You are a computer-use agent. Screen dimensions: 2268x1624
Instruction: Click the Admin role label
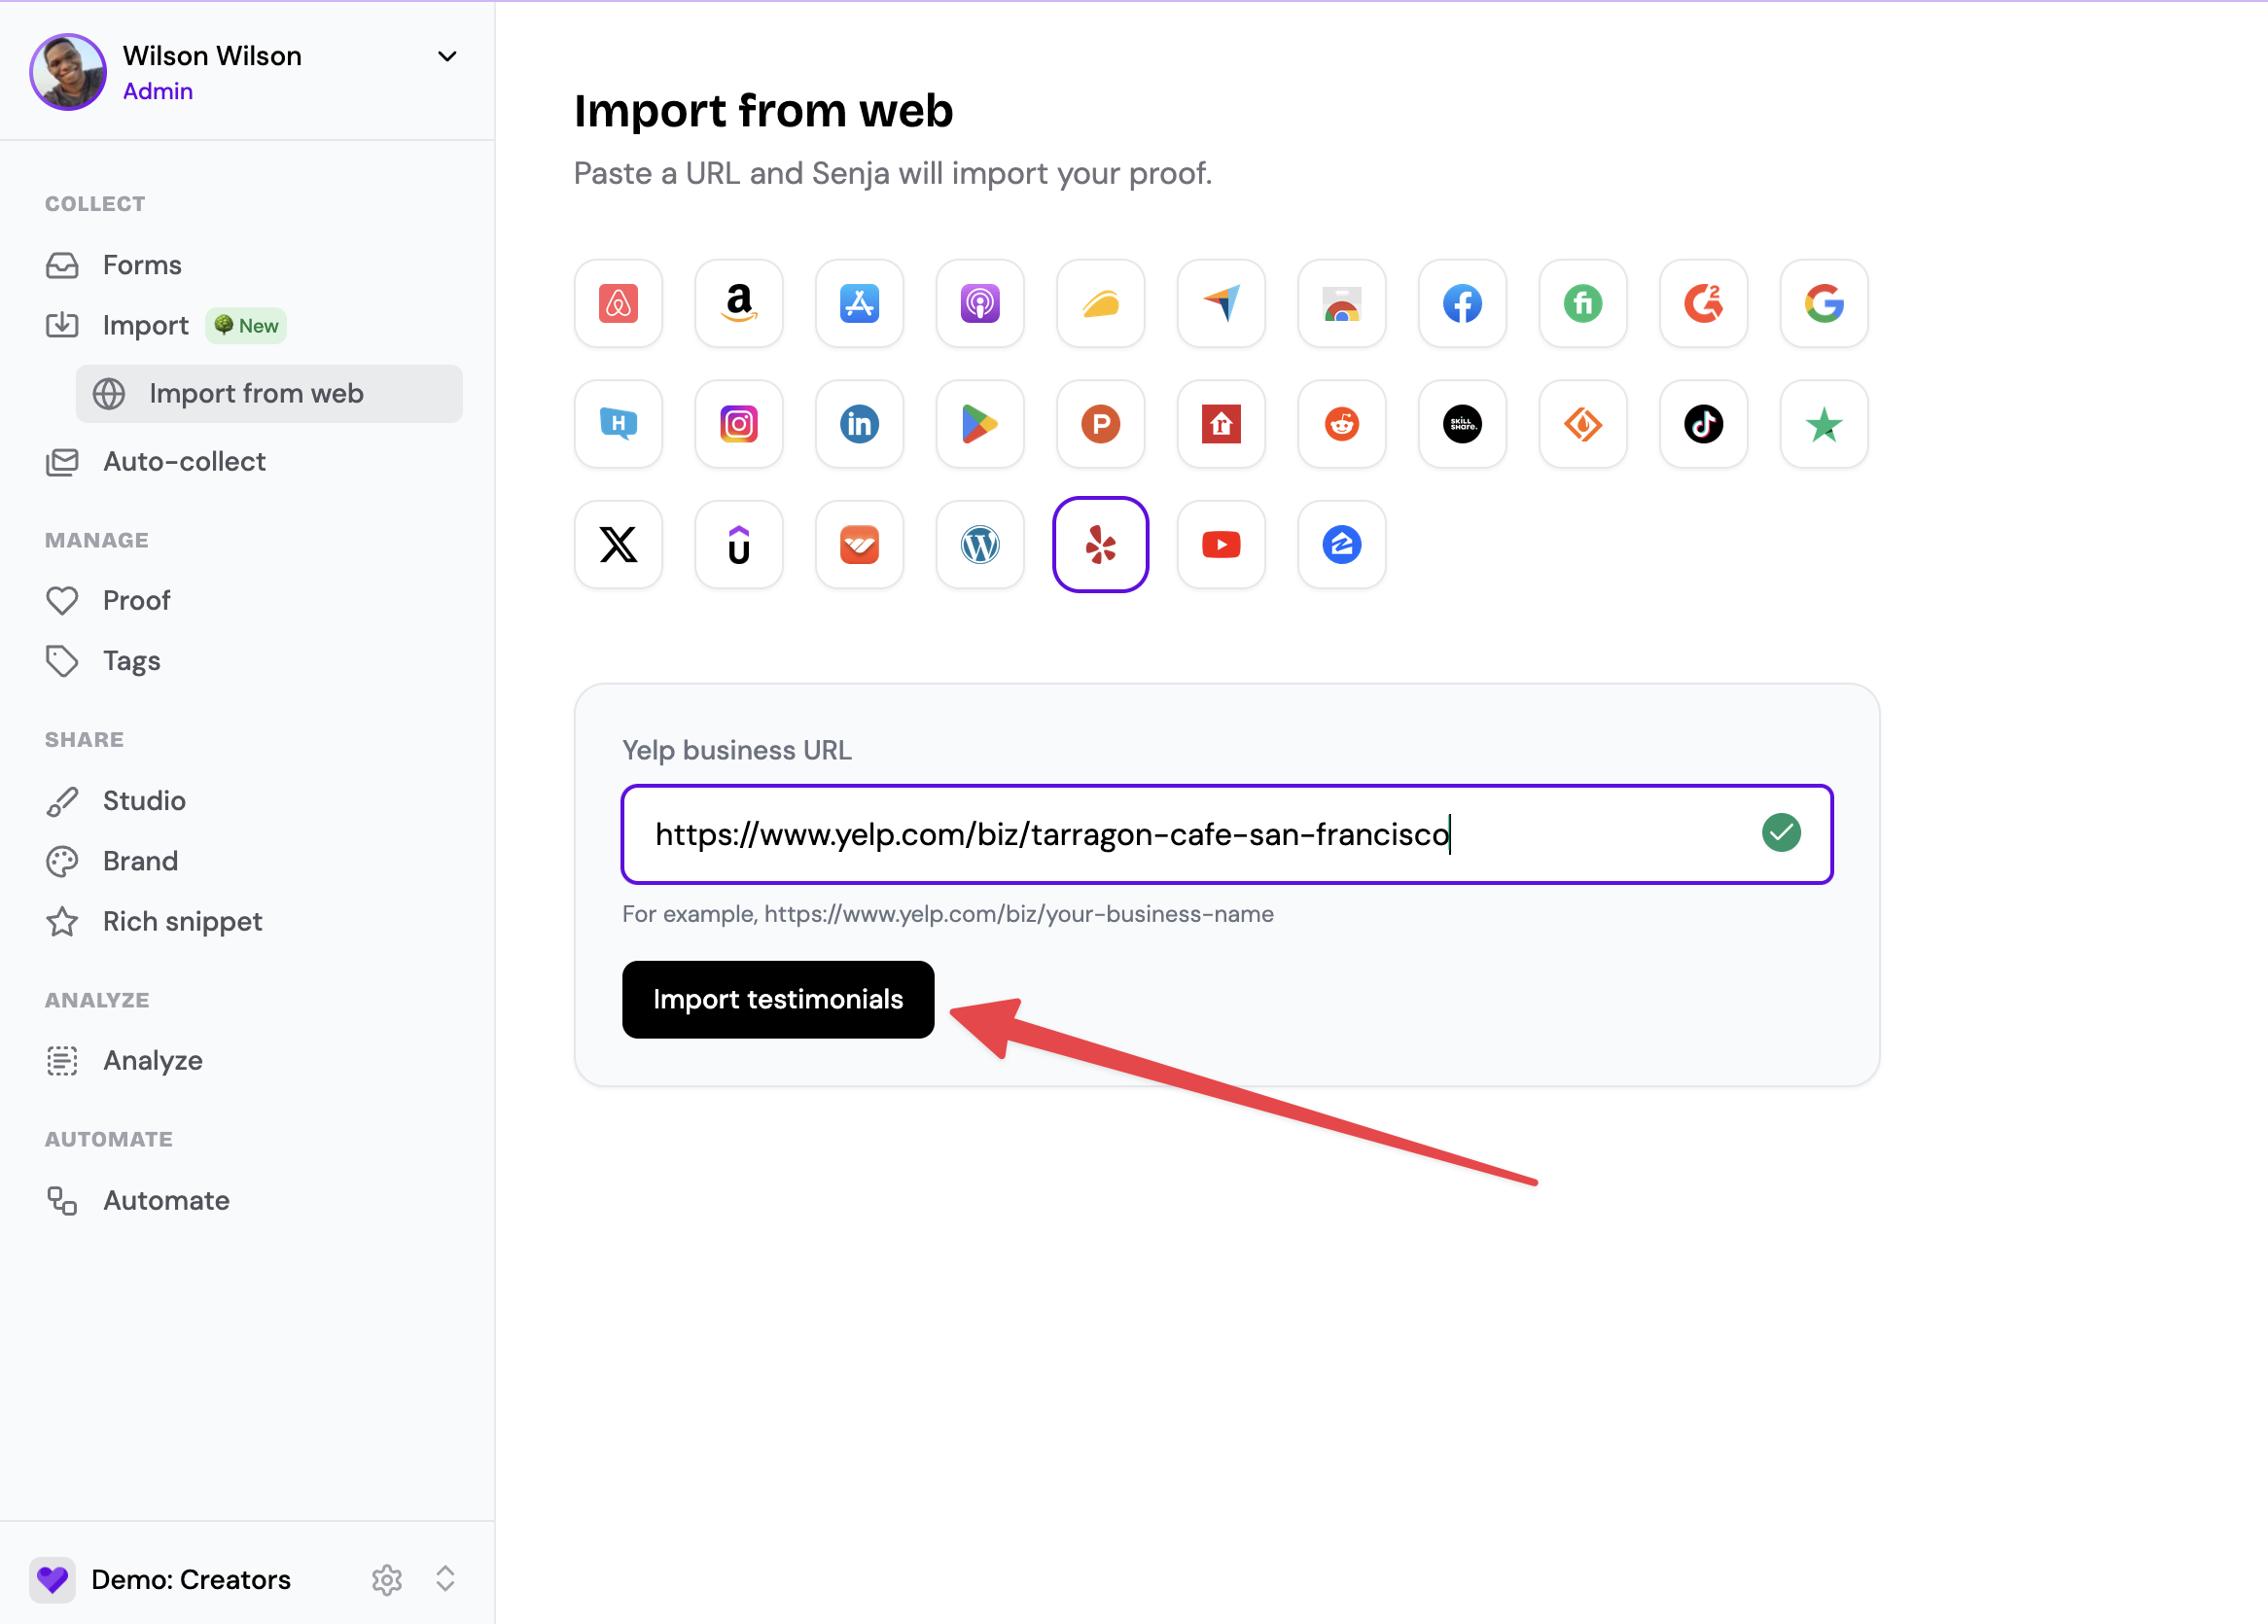(x=158, y=91)
